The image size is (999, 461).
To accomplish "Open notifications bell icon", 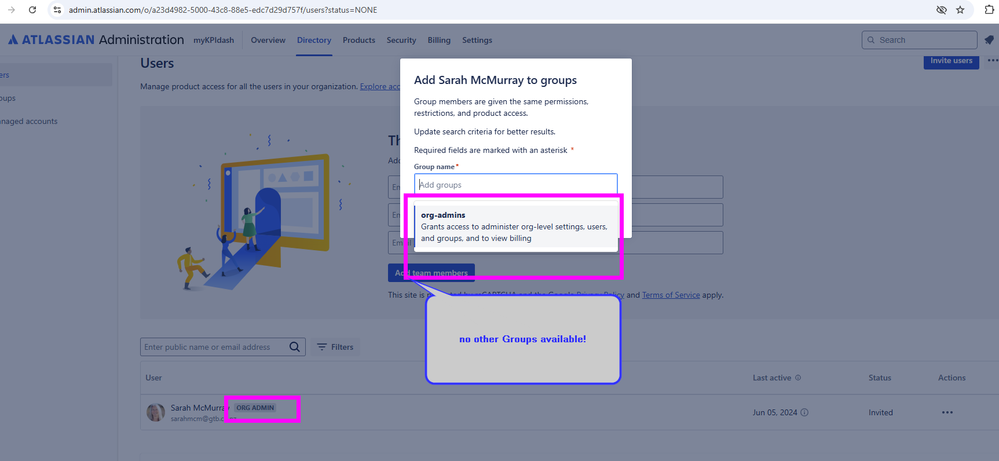I will click(989, 40).
